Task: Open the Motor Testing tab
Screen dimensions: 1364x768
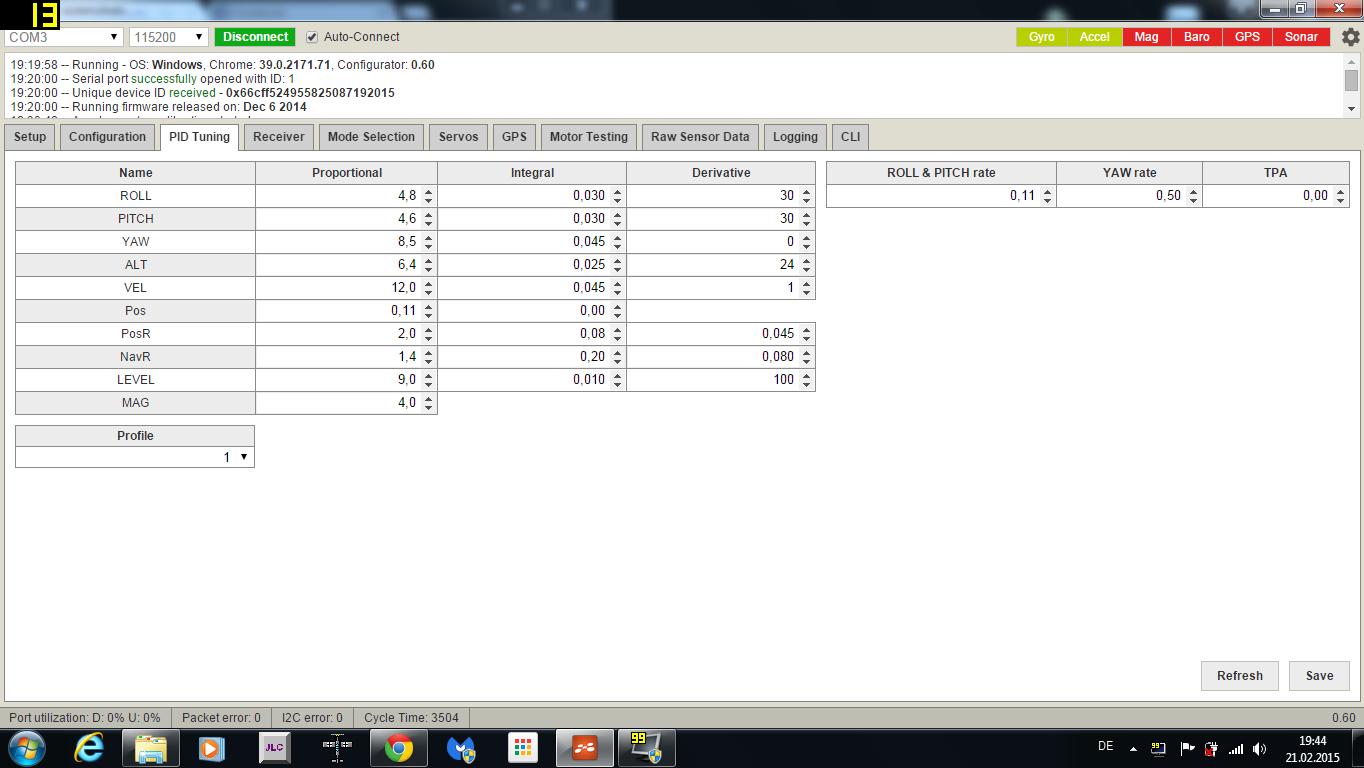Action: pyautogui.click(x=588, y=137)
